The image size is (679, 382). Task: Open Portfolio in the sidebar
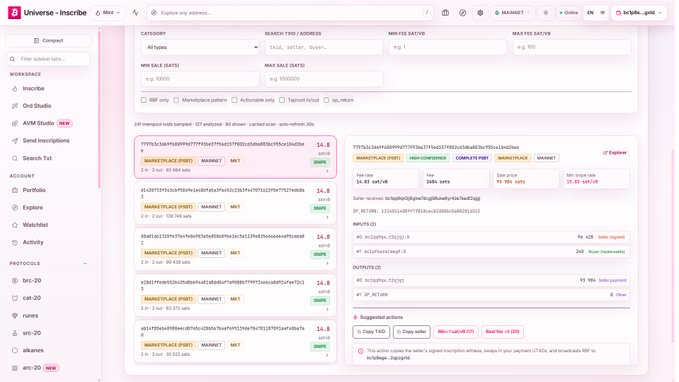[34, 190]
